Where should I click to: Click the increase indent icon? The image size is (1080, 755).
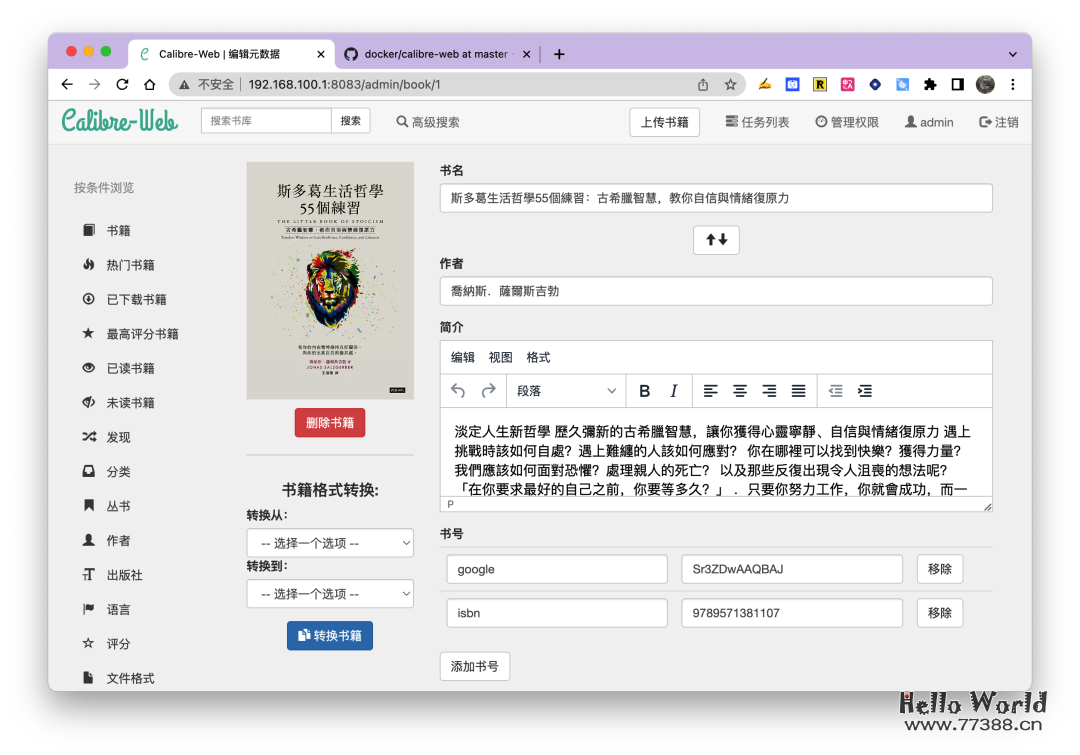[x=865, y=391]
